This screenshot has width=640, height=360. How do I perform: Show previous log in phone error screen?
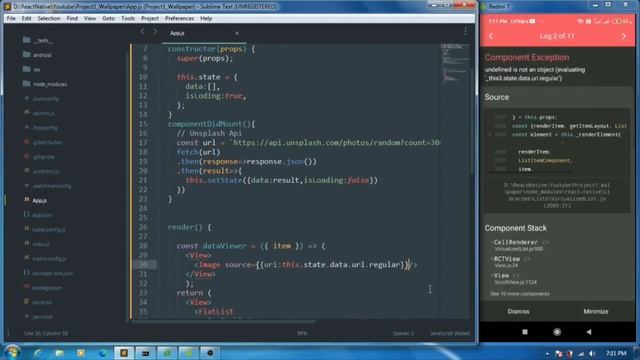pos(491,36)
